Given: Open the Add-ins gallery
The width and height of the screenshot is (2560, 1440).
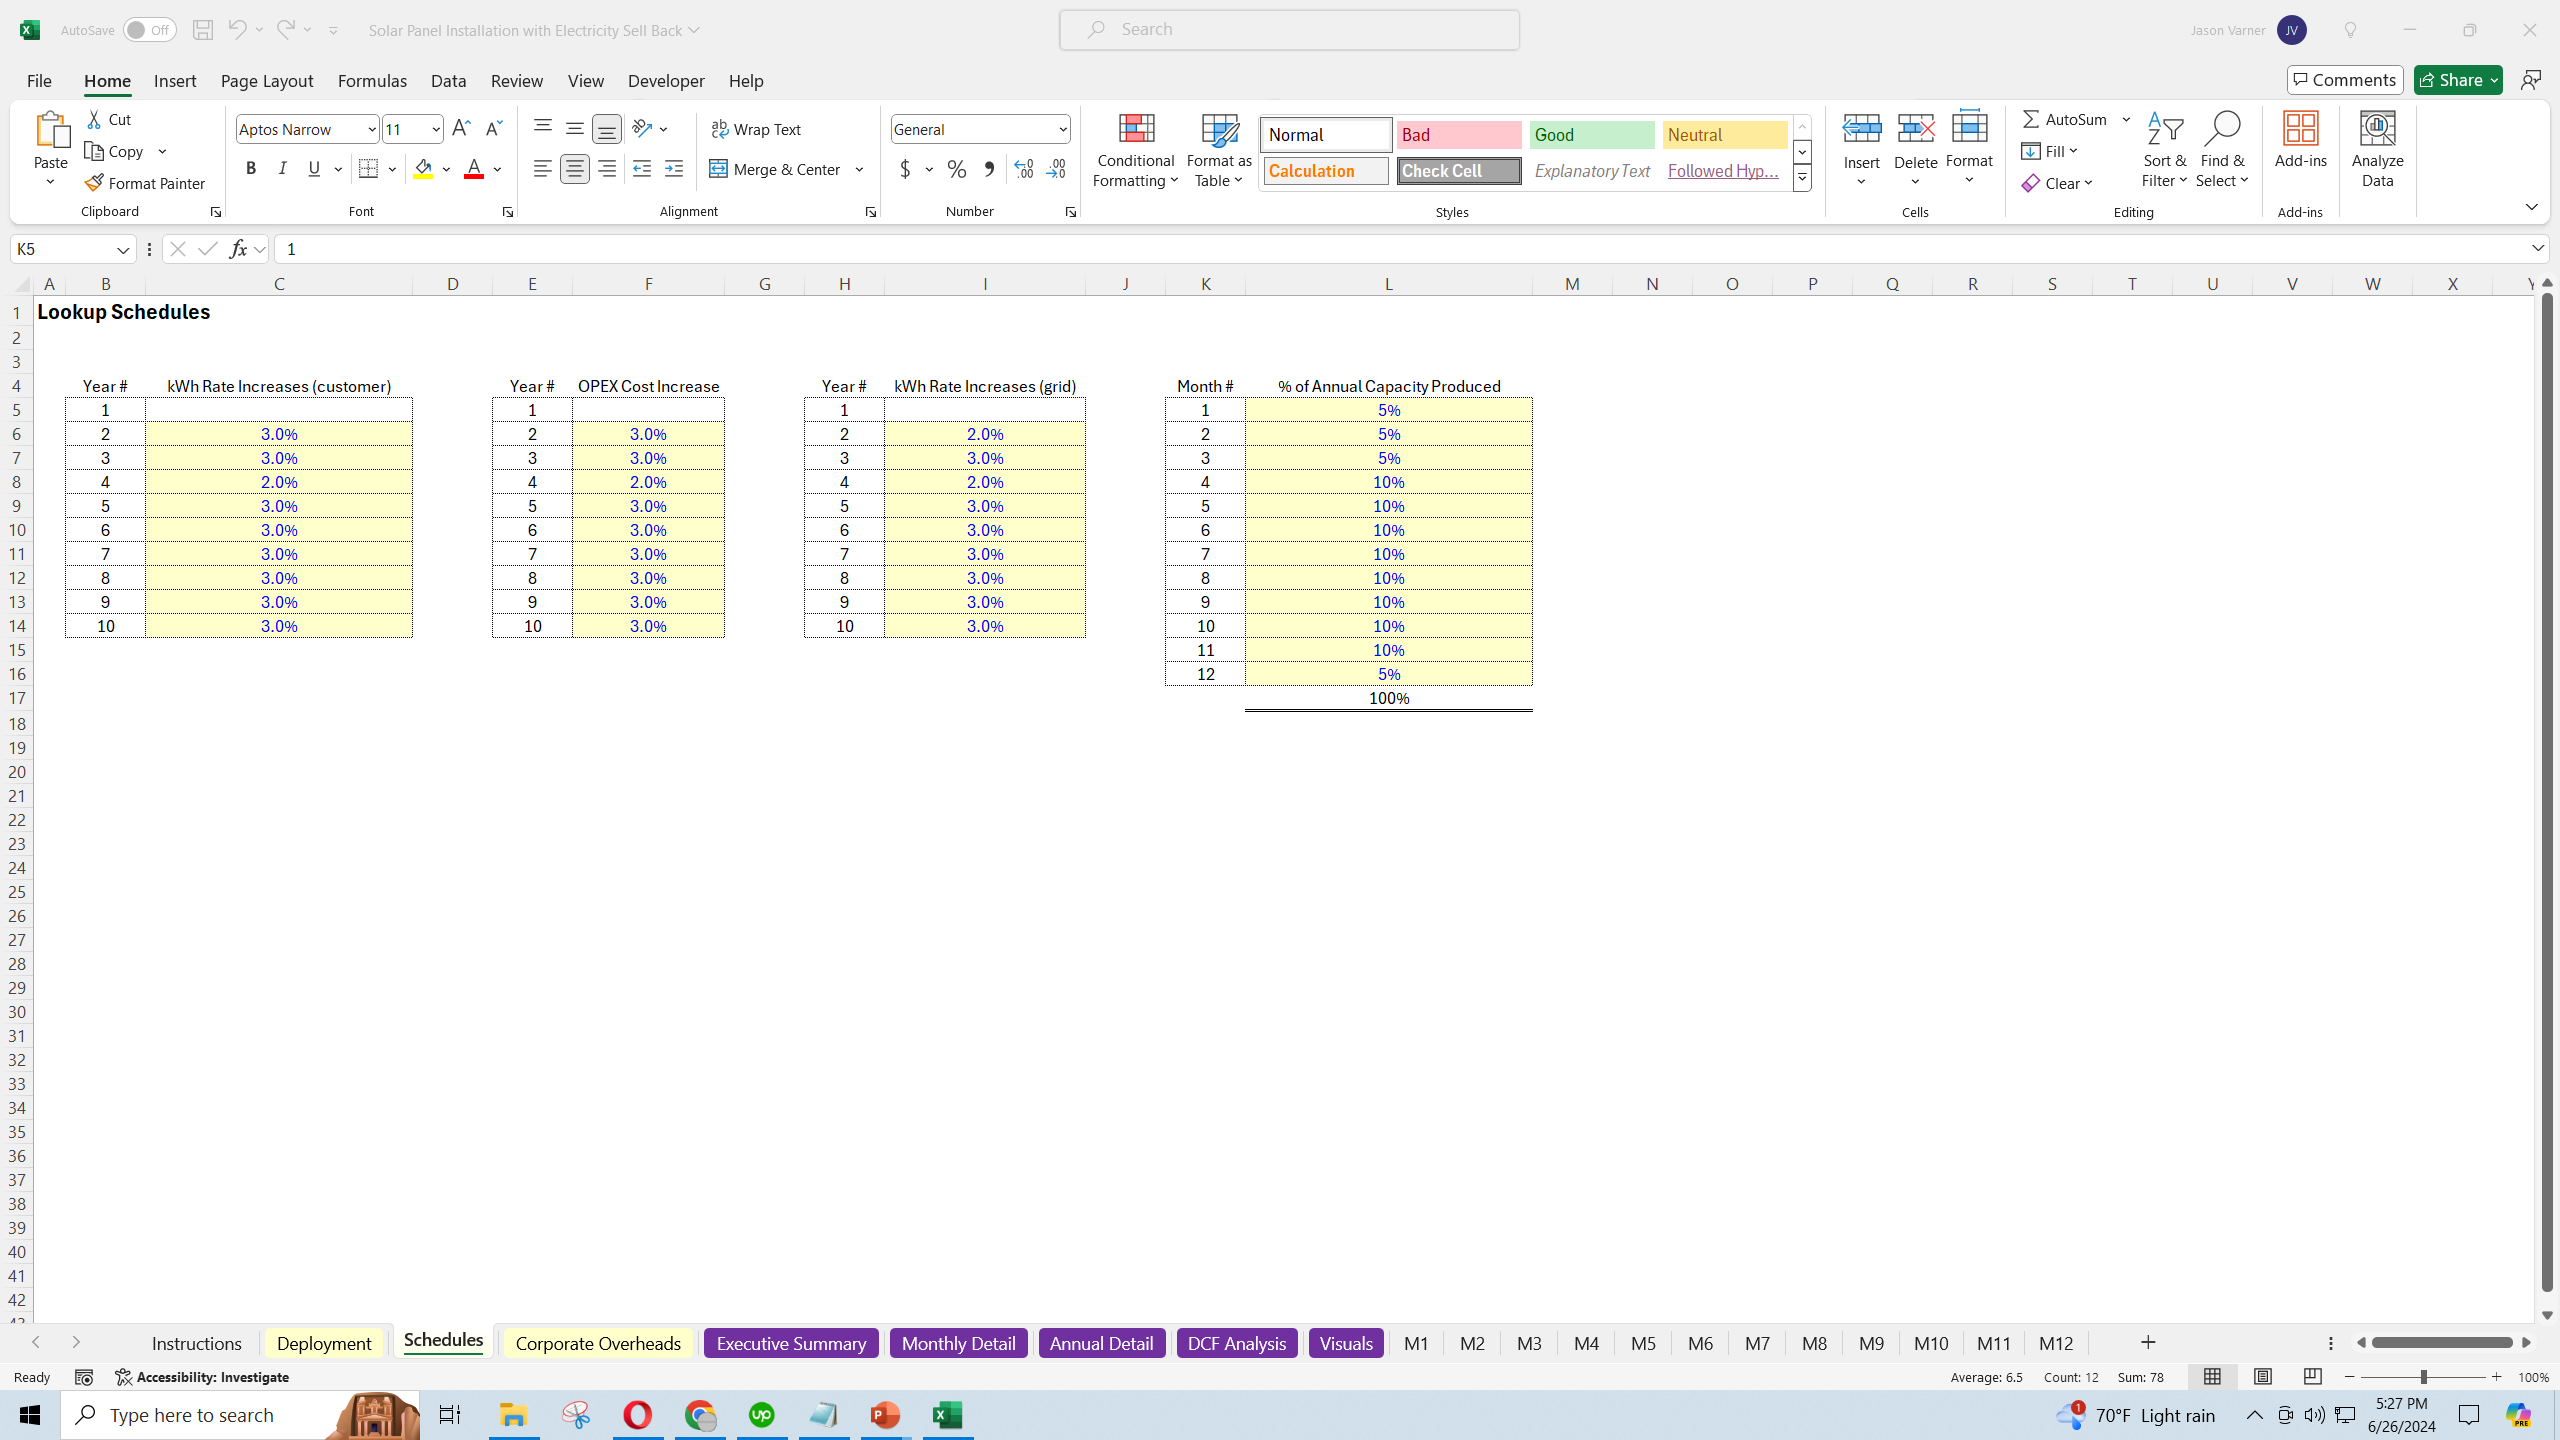Looking at the screenshot, I should (x=2300, y=140).
